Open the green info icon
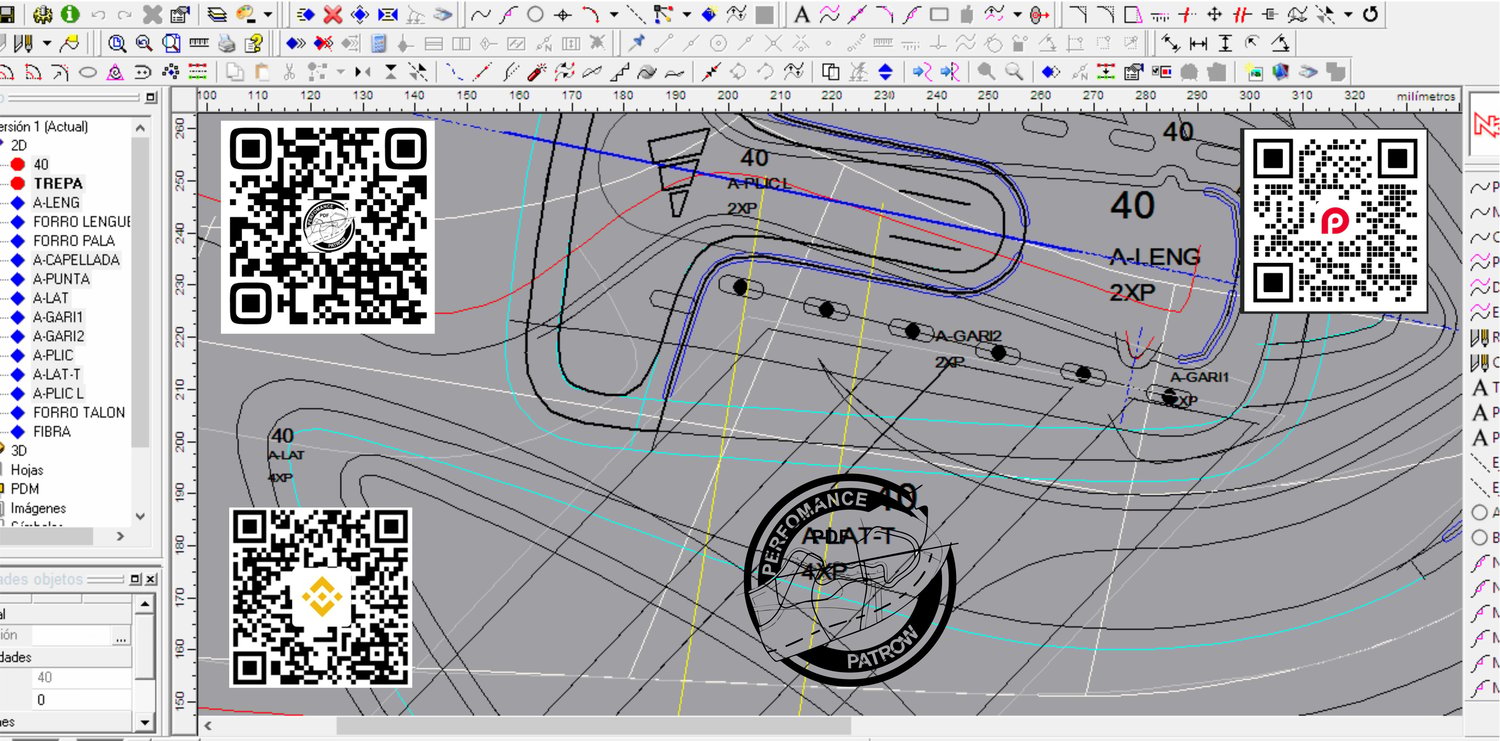Viewport: 1500px width, 741px height. [x=70, y=15]
